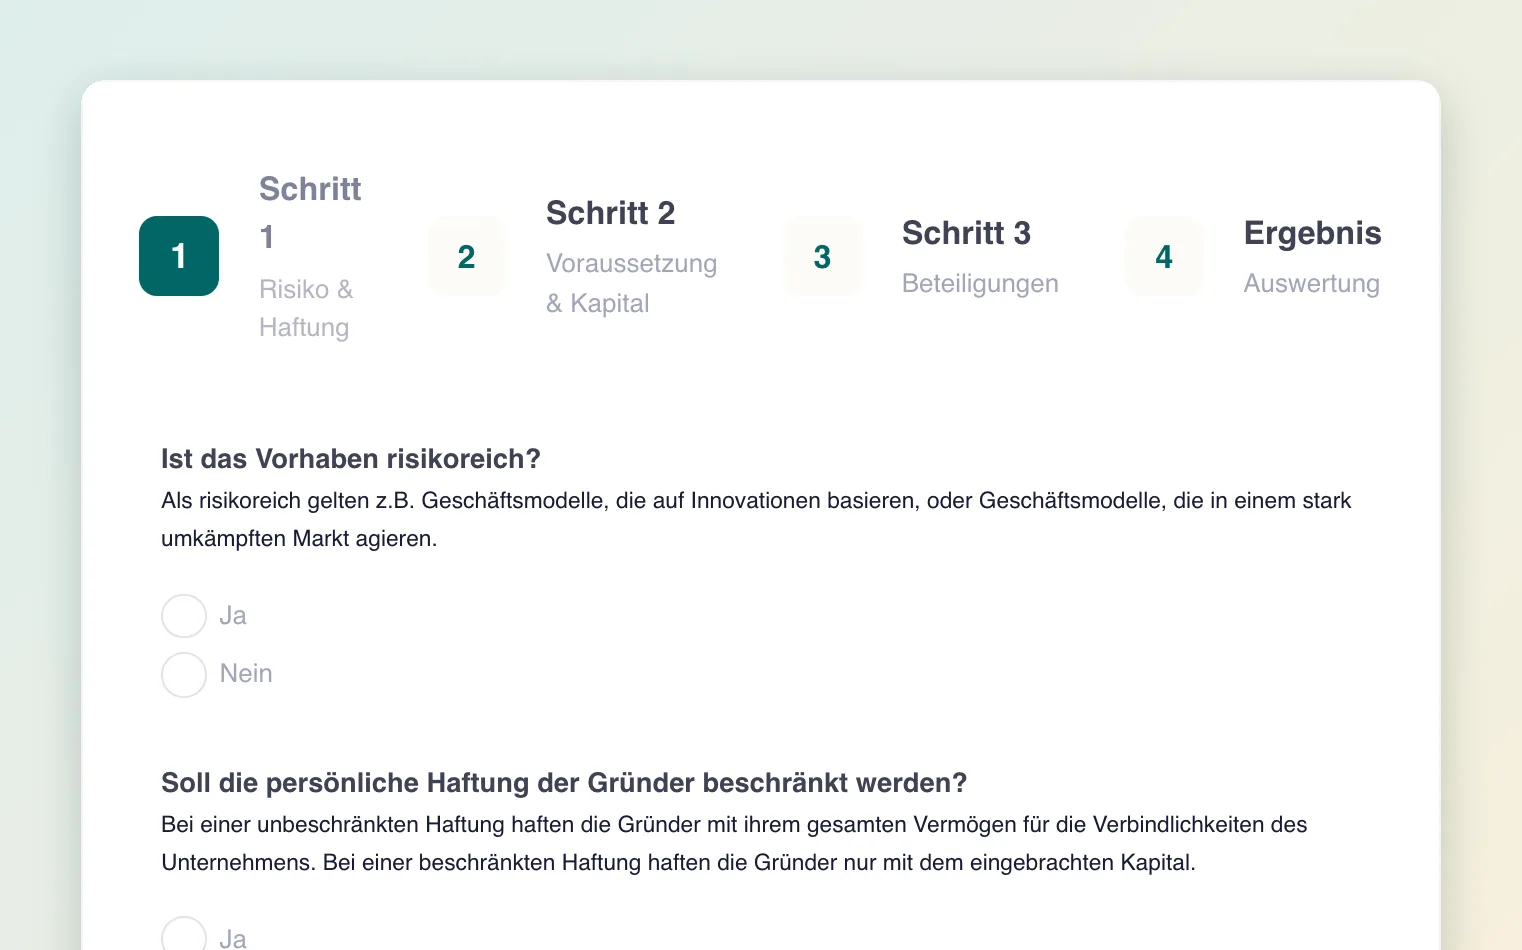1522x950 pixels.
Task: Select Ja for risikoreiches Vorhaben
Action: pyautogui.click(x=184, y=616)
